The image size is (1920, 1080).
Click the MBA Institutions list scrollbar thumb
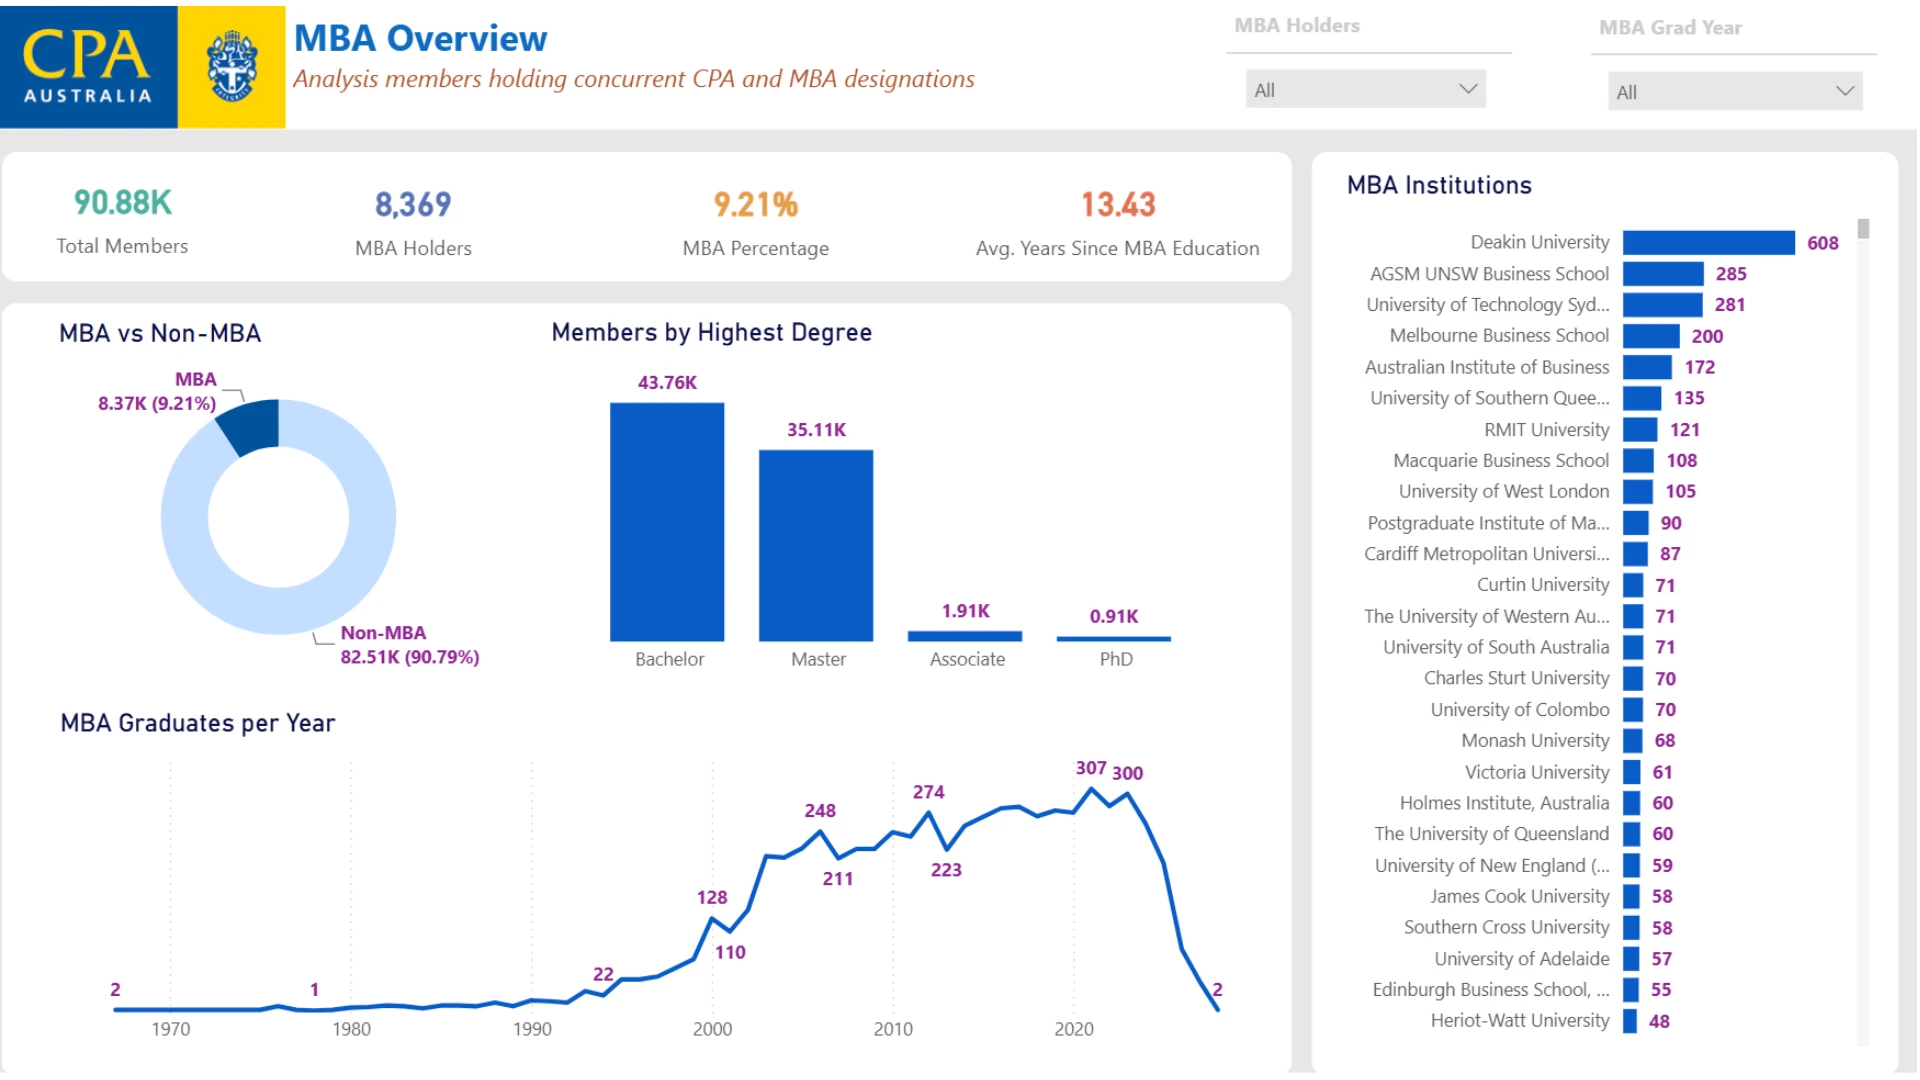1863,229
